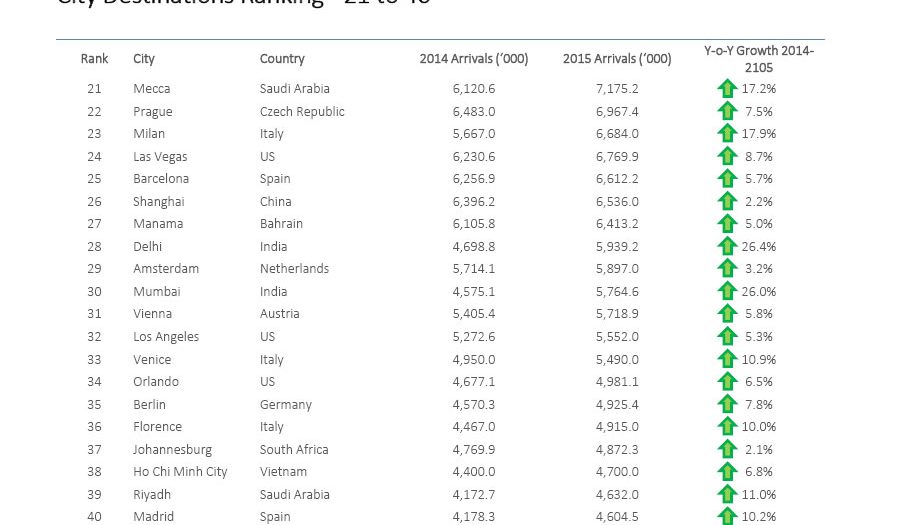Select the Ho Chi Minh City cell
Screen dimensions: 914x525
tap(180, 472)
